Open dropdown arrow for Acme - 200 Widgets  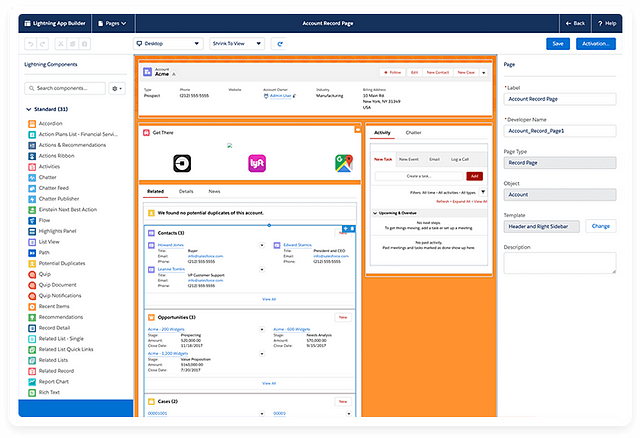262,329
